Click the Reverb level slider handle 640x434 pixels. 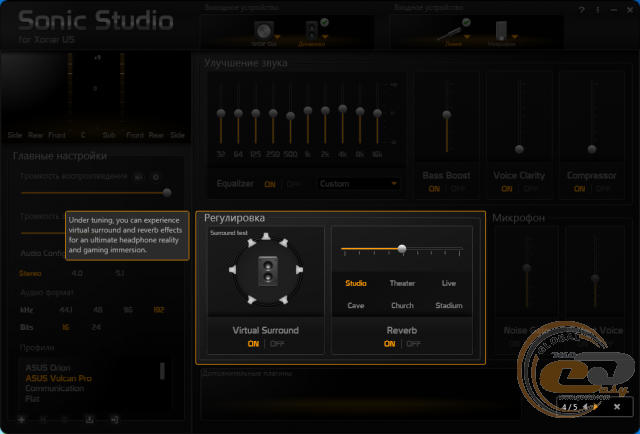click(x=402, y=248)
